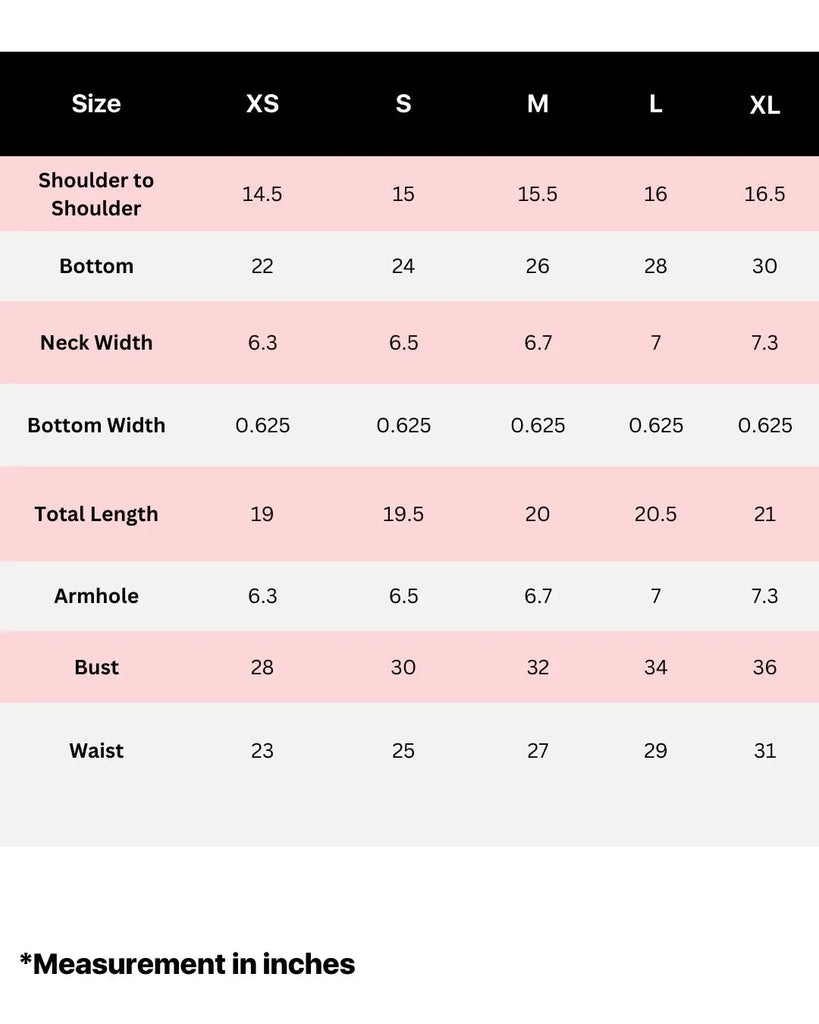
Task: Click the Total Length row label
Action: (96, 514)
